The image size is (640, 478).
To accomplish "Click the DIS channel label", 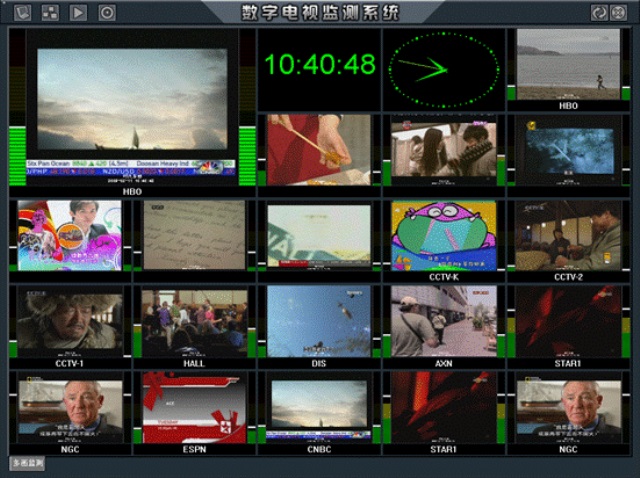I will click(x=319, y=363).
